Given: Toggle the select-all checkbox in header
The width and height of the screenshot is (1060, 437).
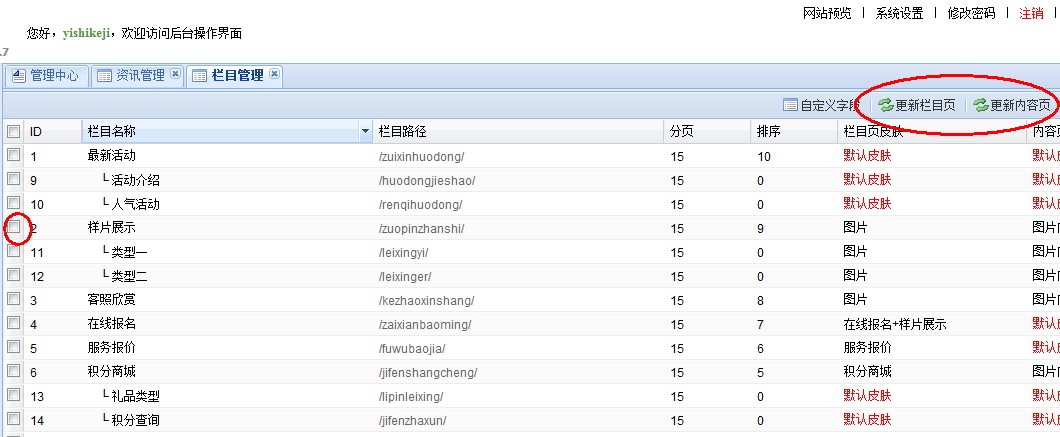Looking at the screenshot, I should click(x=14, y=132).
